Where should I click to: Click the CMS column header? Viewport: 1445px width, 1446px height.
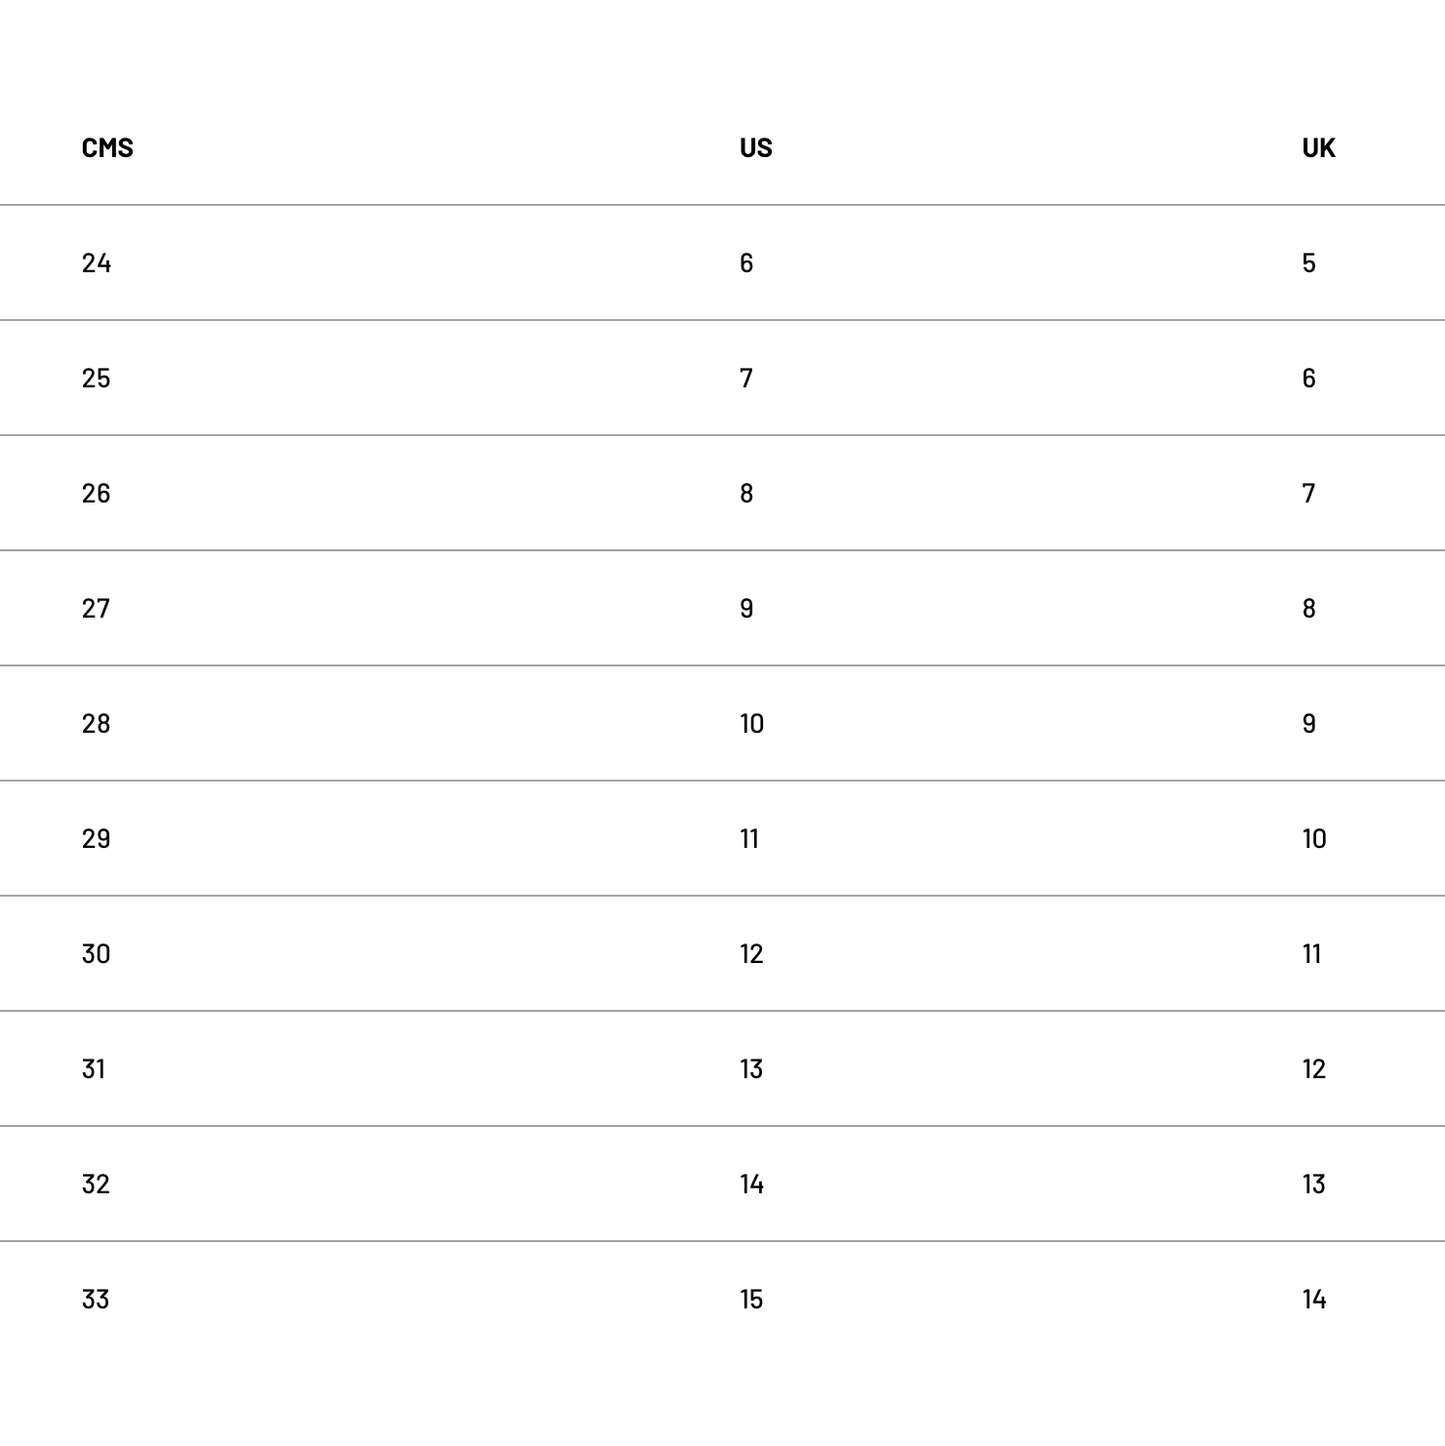tap(107, 148)
